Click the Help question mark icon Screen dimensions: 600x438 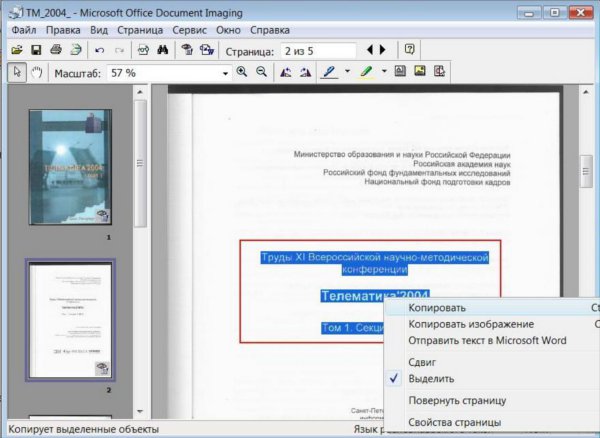coord(409,49)
